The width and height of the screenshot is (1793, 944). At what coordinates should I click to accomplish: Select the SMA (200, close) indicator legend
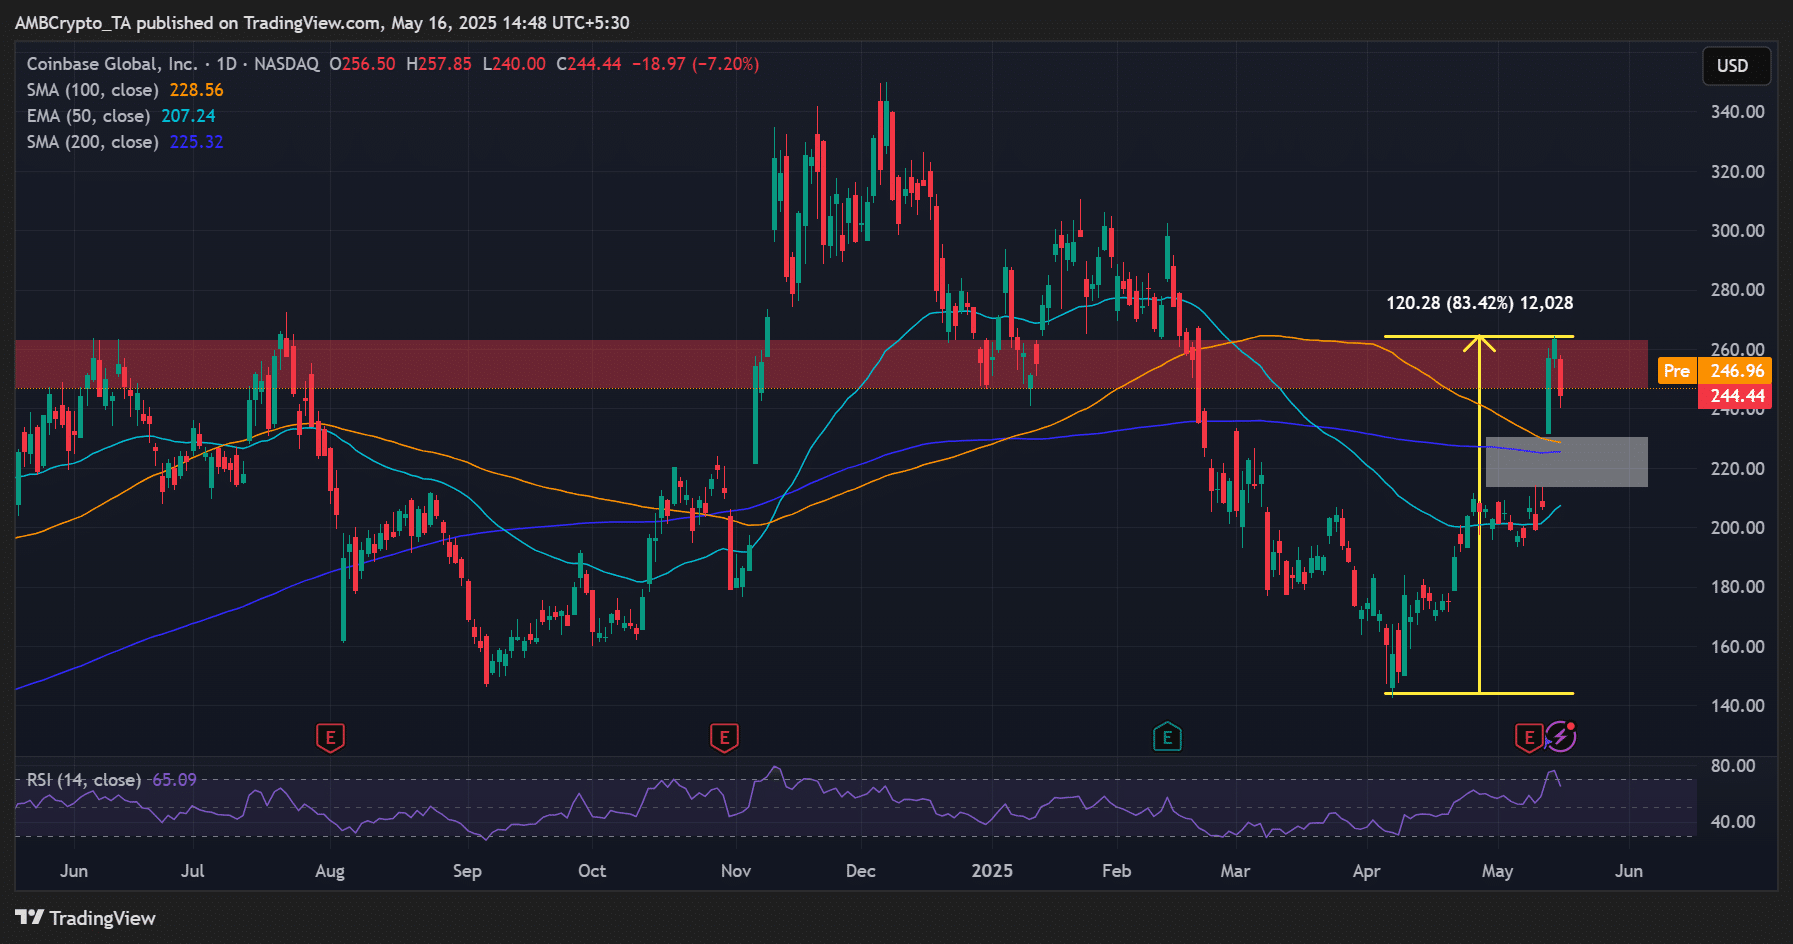click(x=93, y=142)
